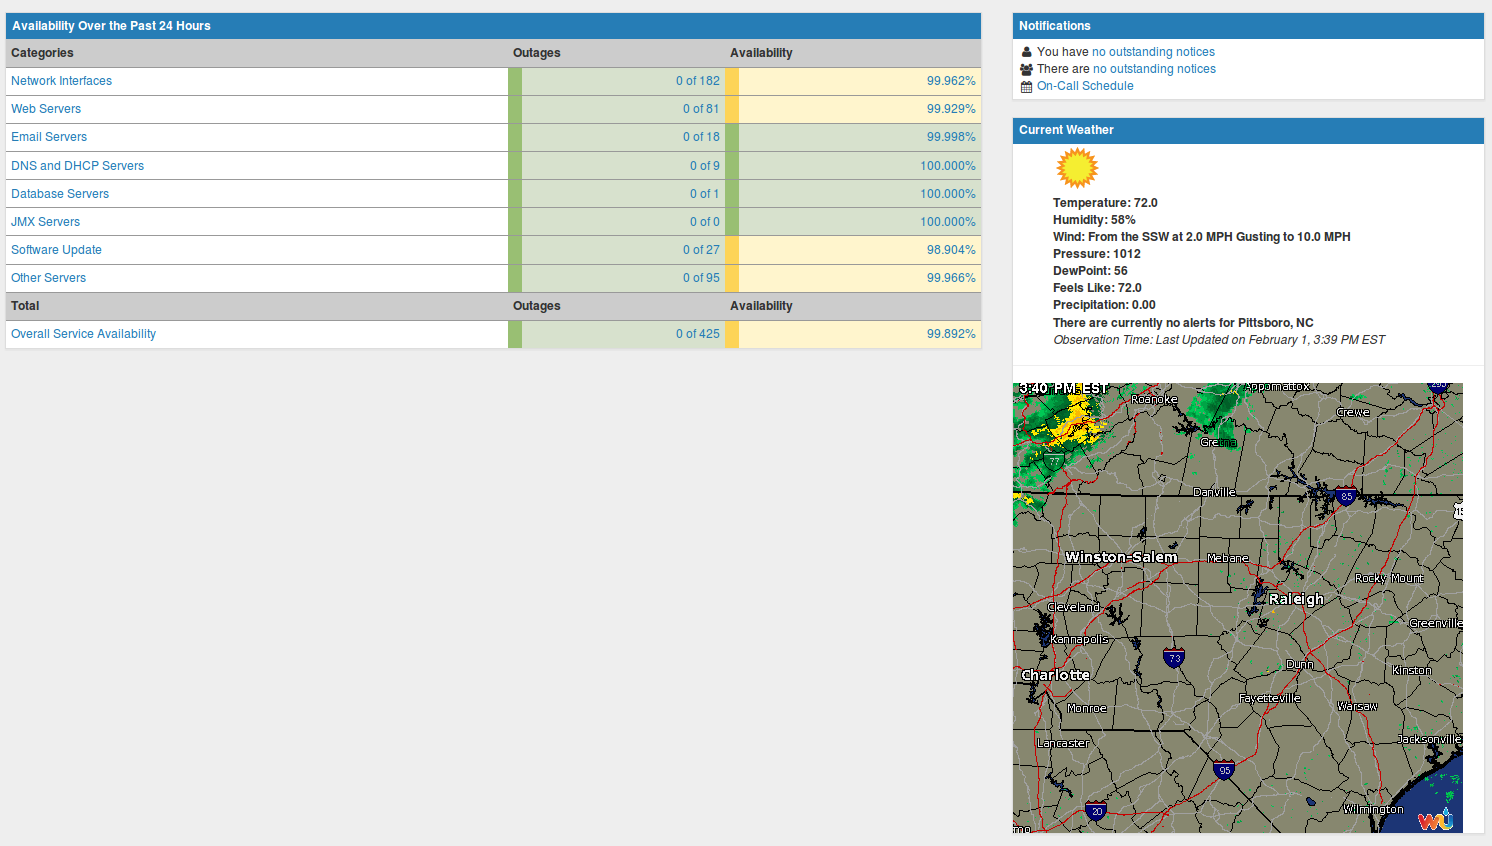
Task: Click DNS and DHCP 100.000% availability
Action: click(x=948, y=166)
